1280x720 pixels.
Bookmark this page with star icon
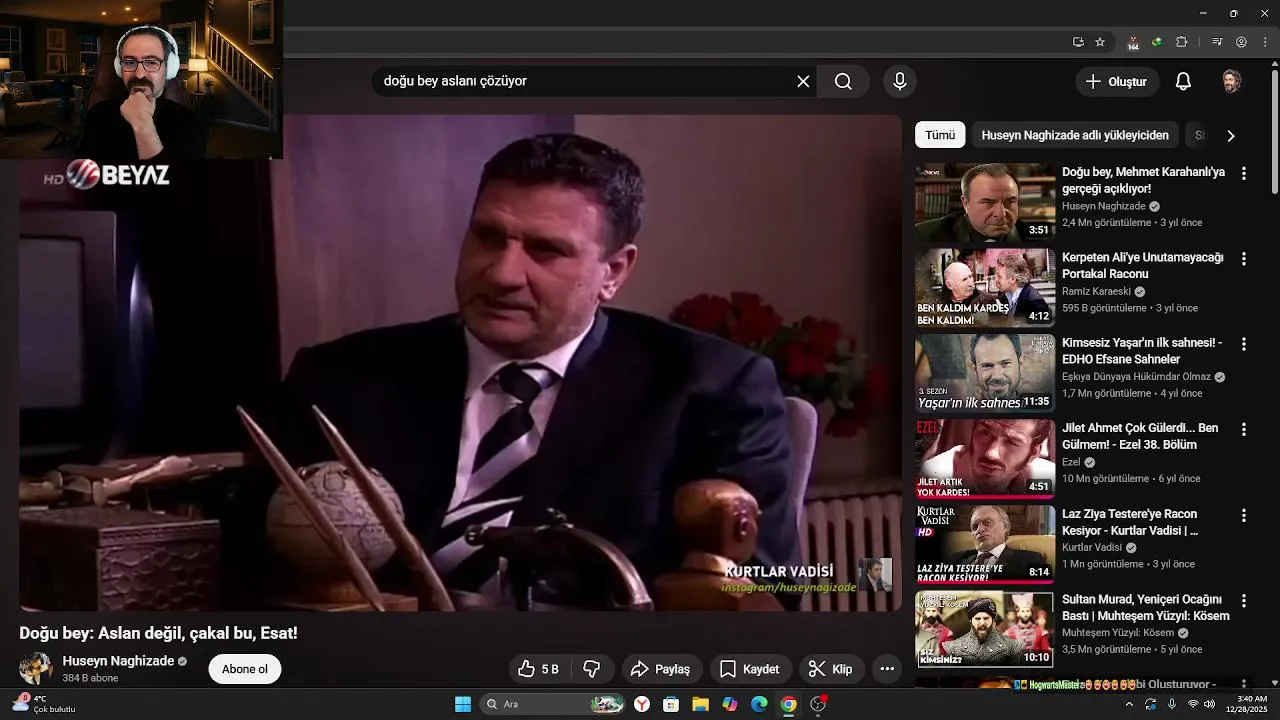pyautogui.click(x=1100, y=42)
